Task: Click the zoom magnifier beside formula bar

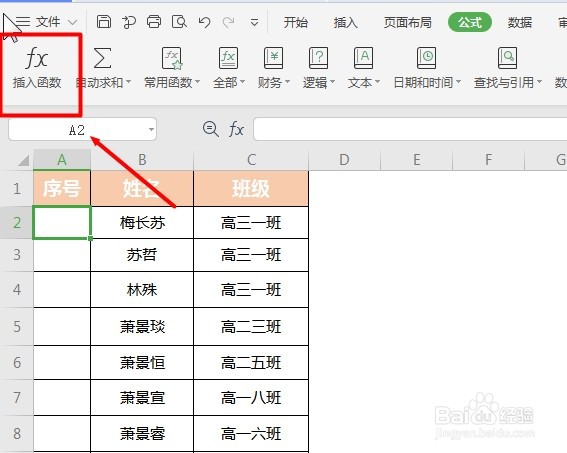Action: tap(210, 129)
